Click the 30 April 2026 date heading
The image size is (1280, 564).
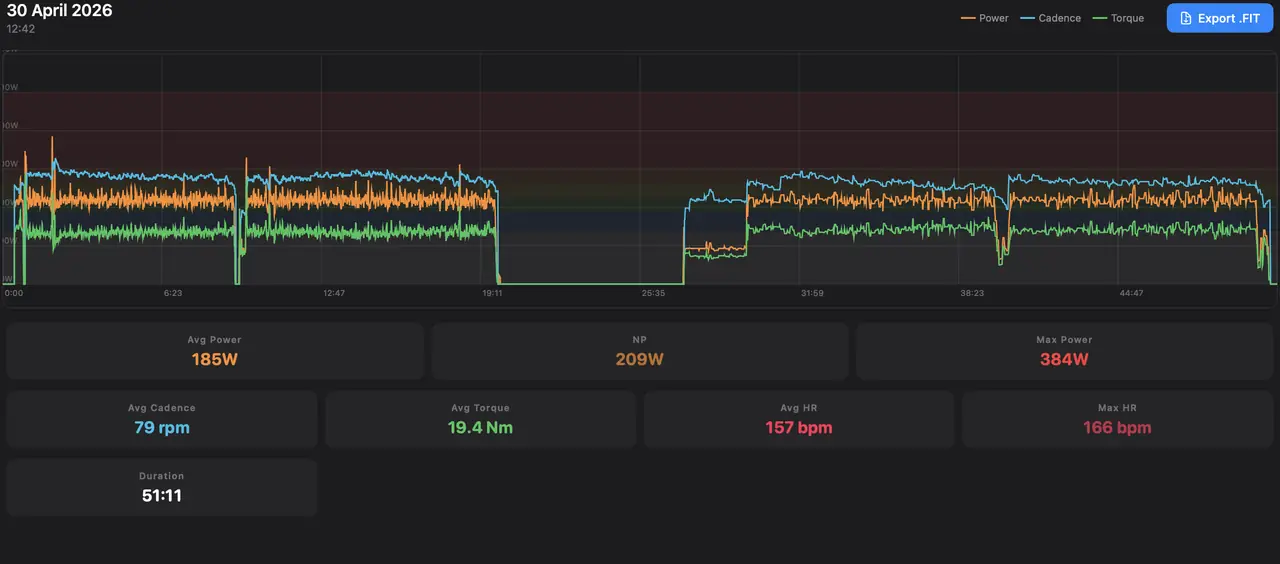point(59,11)
